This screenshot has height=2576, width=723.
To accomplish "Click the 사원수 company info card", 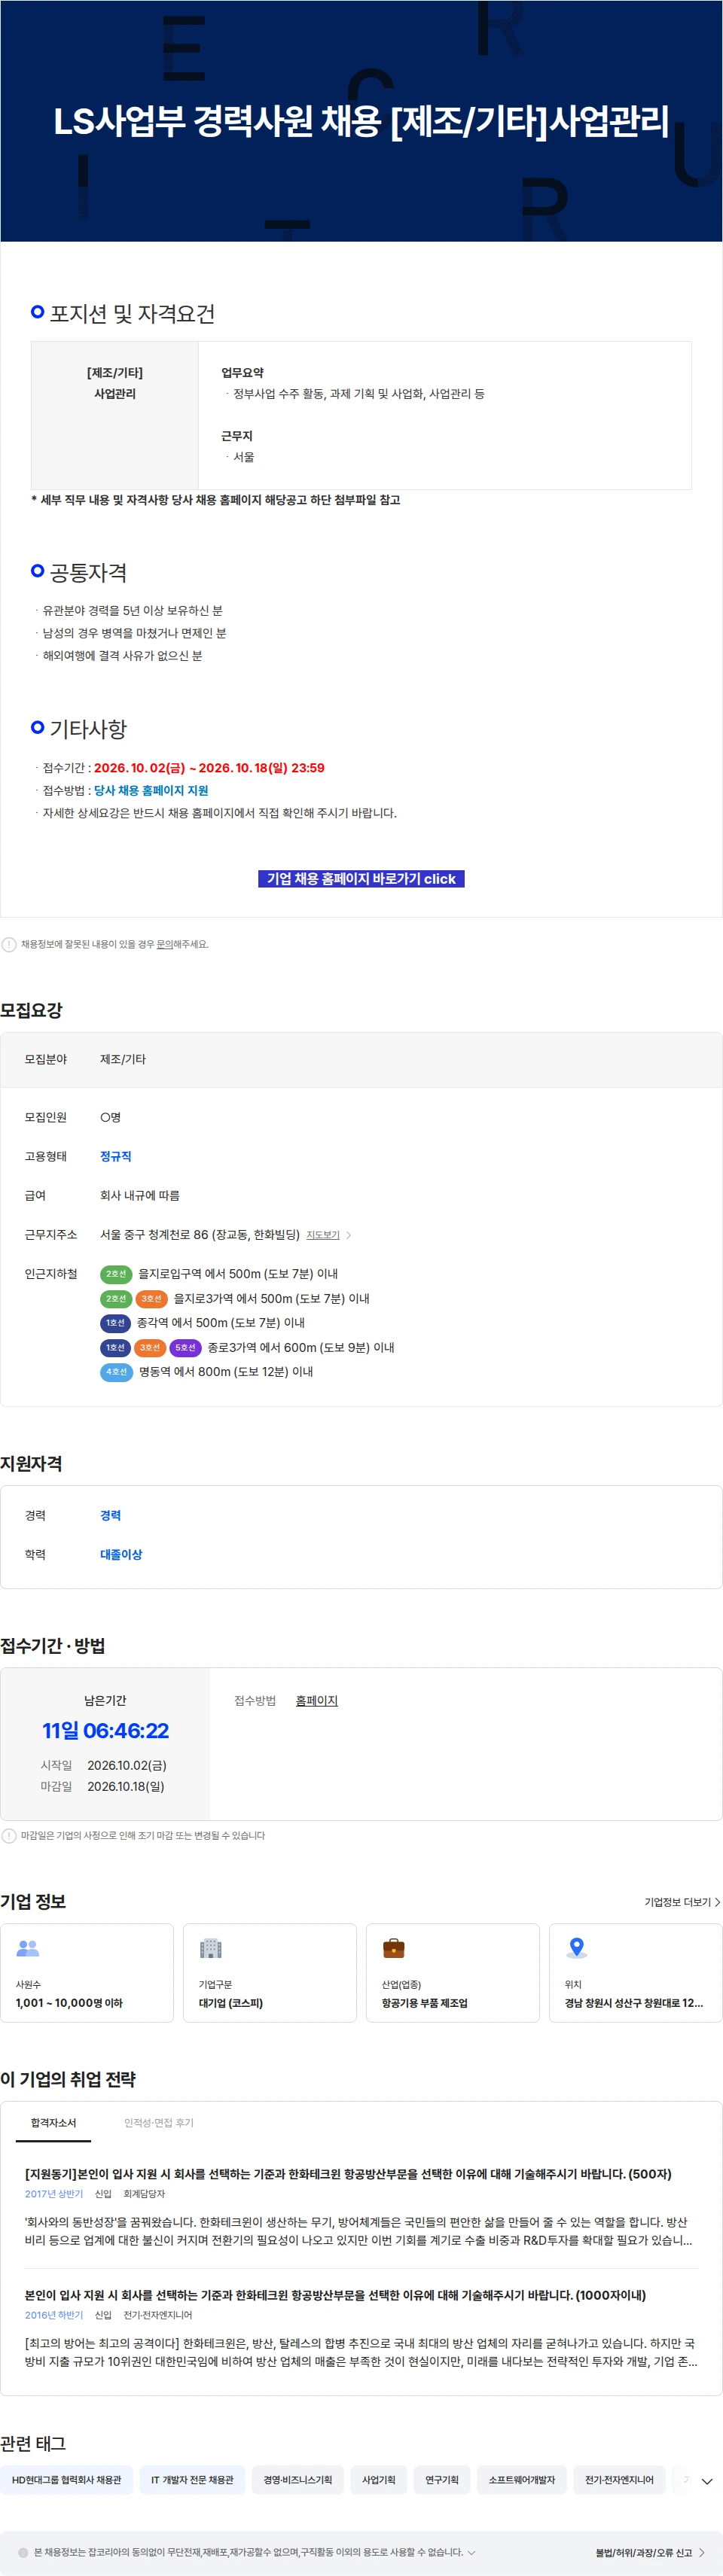I will tap(87, 1973).
